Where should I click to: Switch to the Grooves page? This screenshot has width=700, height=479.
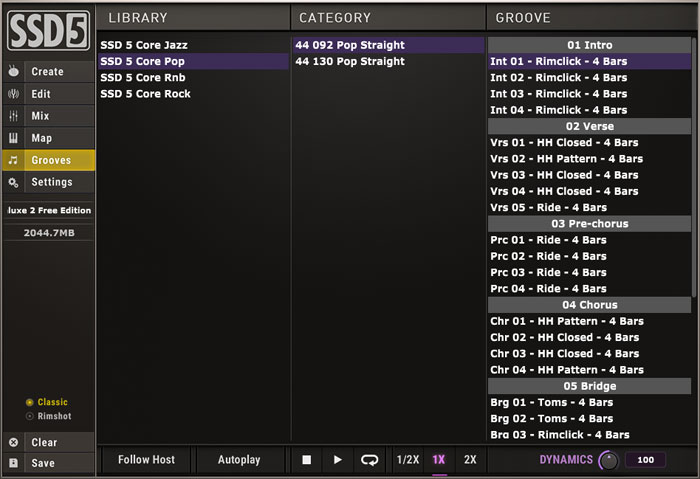pyautogui.click(x=49, y=160)
